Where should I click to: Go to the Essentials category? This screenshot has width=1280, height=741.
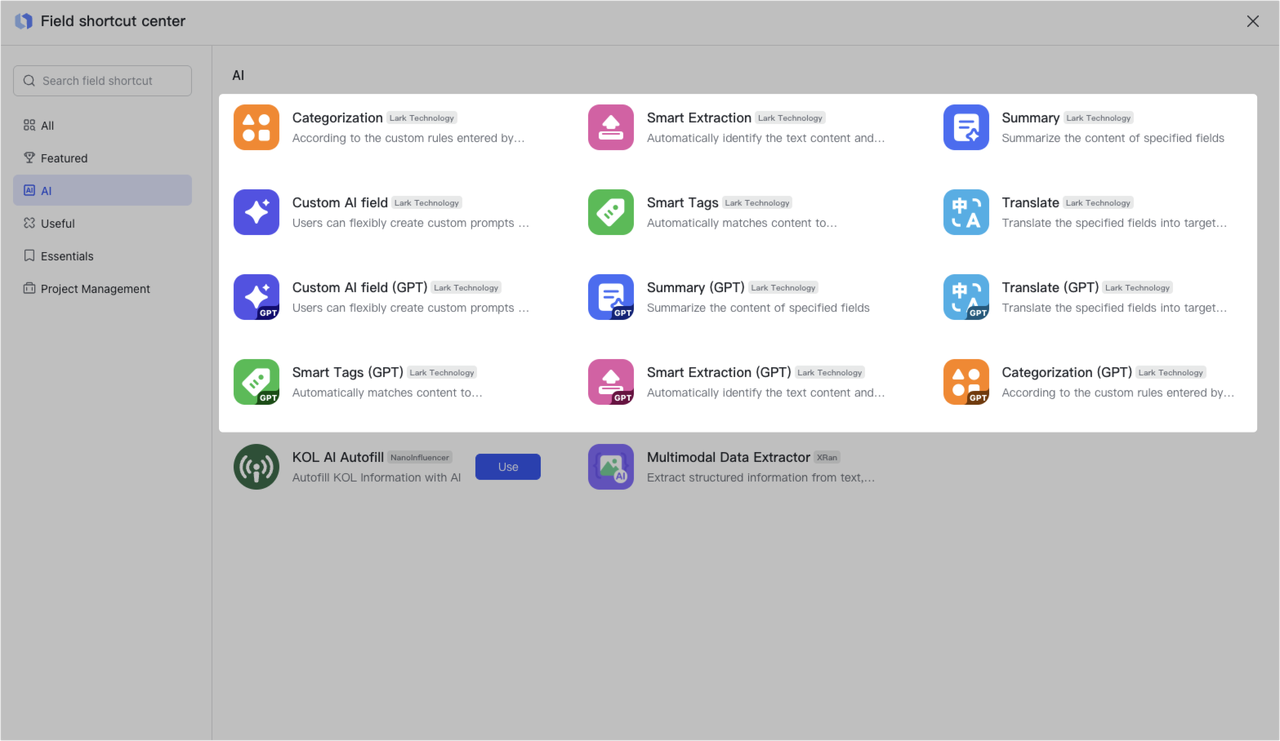[x=66, y=256]
